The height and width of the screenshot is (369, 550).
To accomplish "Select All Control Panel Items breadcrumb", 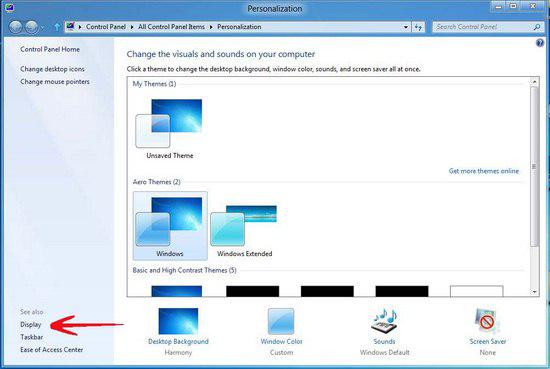I will [171, 27].
